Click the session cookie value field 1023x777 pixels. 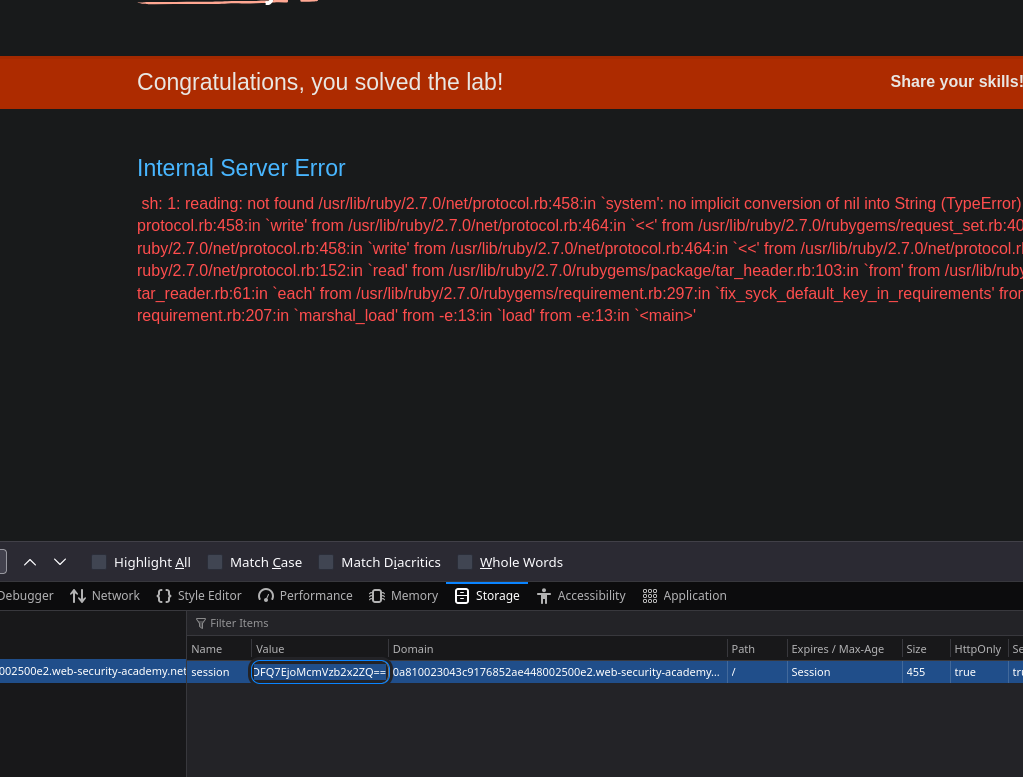coord(319,672)
